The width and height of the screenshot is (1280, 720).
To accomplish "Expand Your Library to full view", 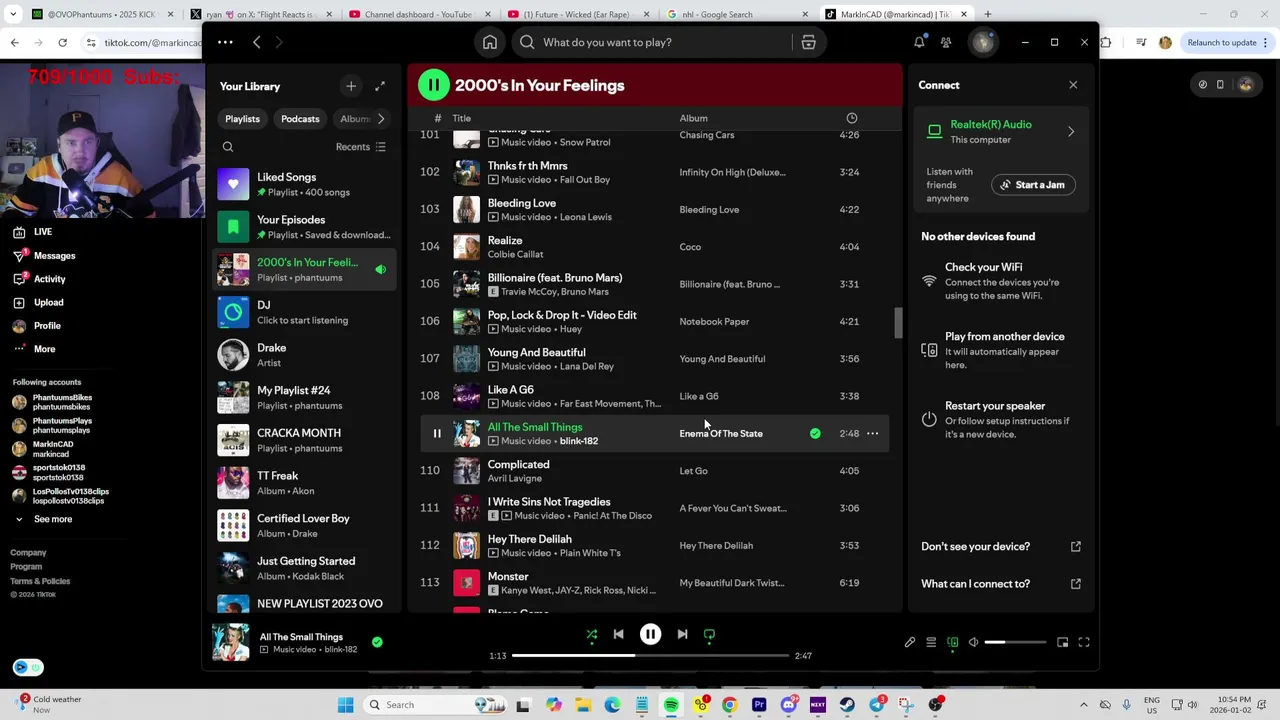I will click(380, 86).
